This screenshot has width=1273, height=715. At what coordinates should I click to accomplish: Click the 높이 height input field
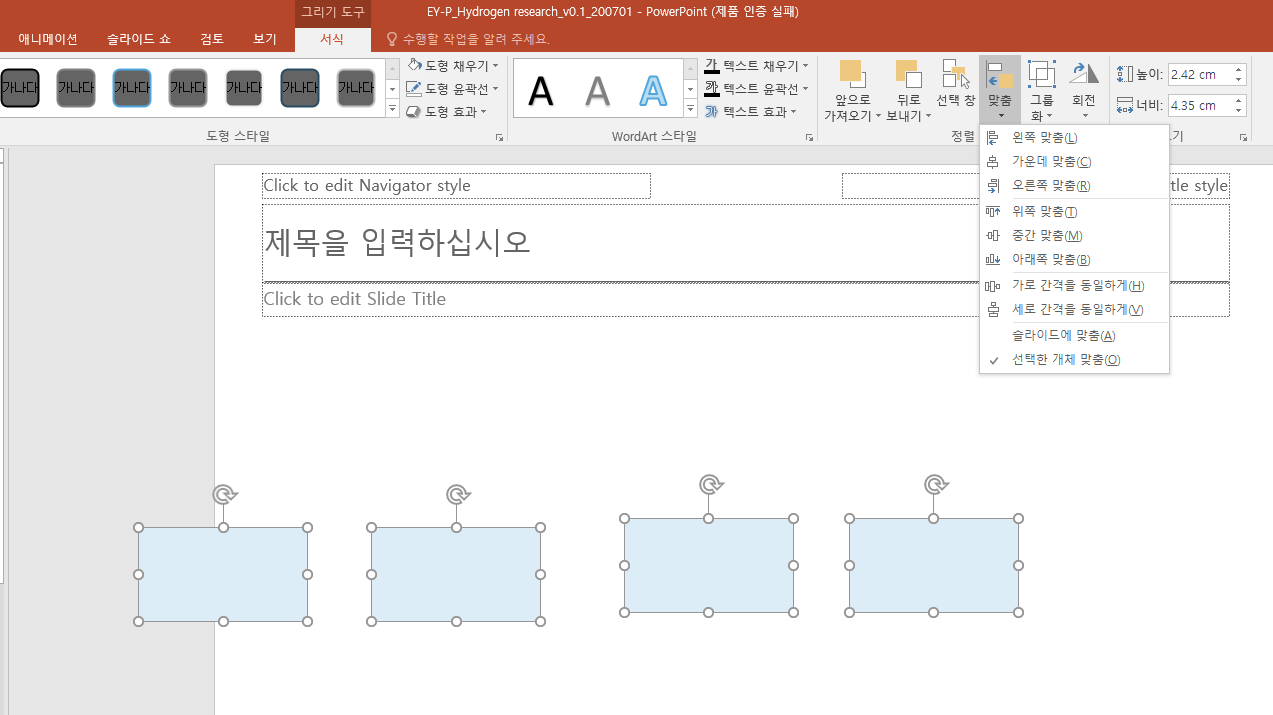tap(1199, 75)
